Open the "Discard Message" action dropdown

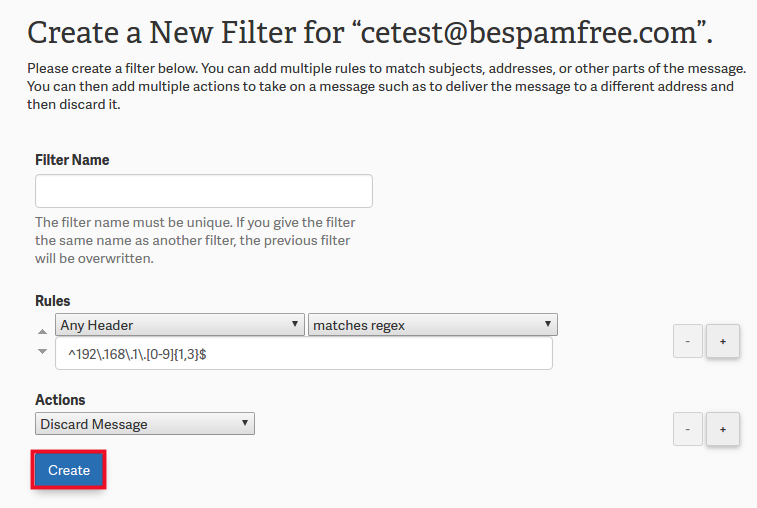click(145, 424)
